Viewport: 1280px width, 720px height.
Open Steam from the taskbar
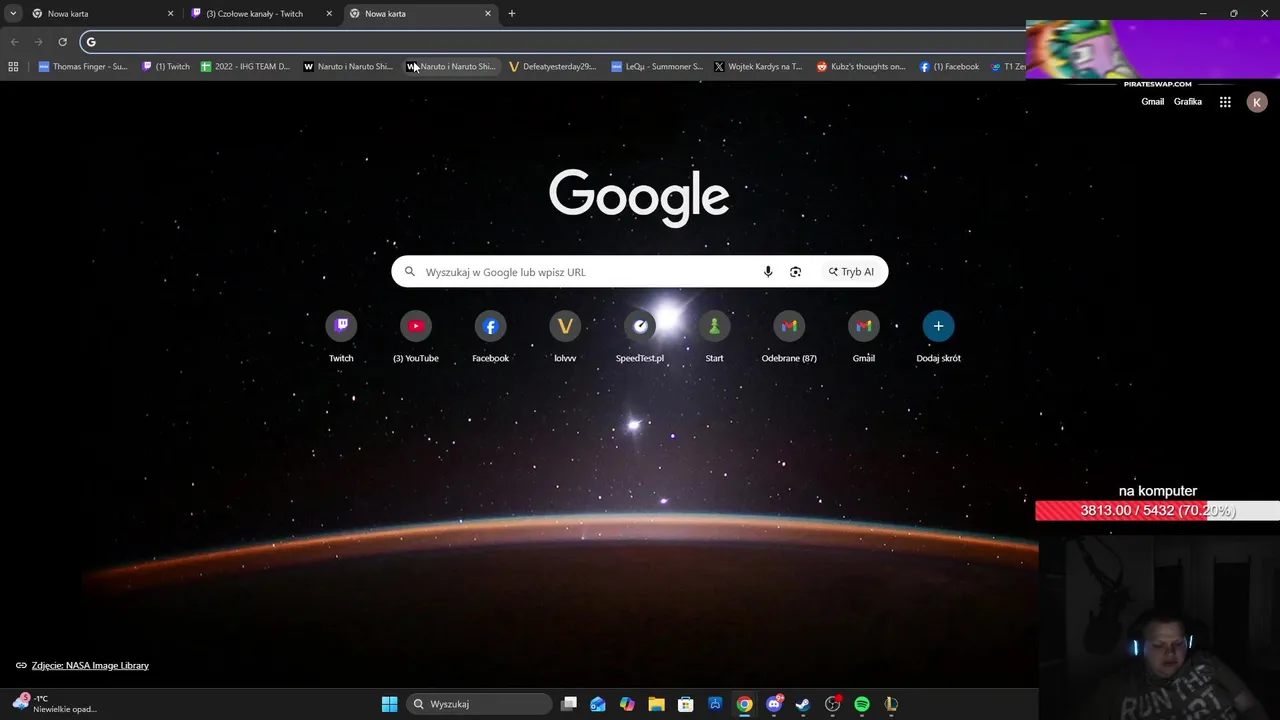click(x=802, y=704)
